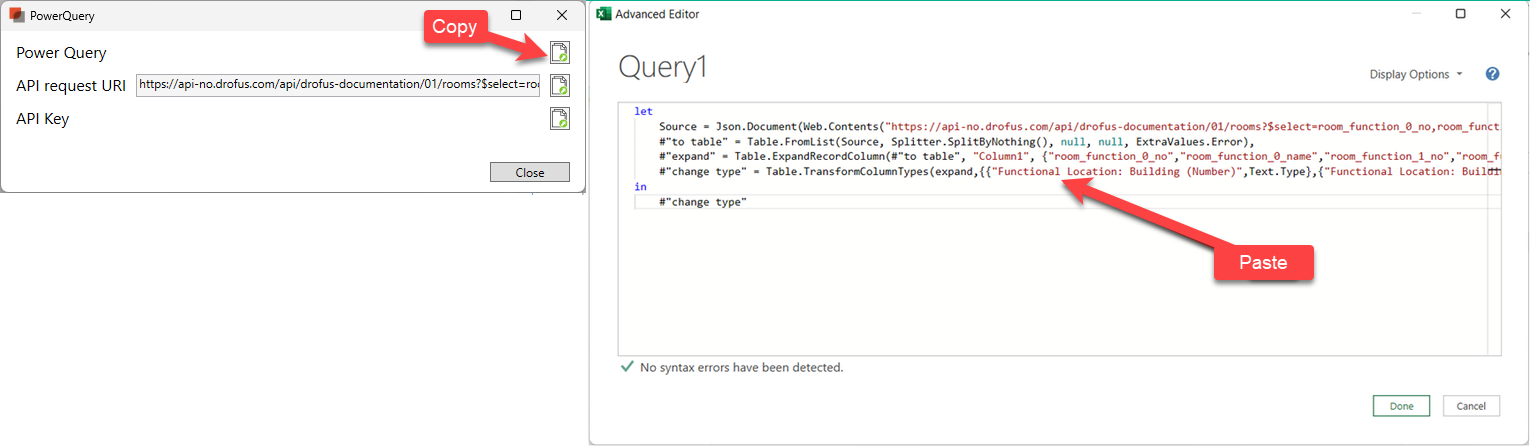Image resolution: width=1530 pixels, height=446 pixels.
Task: Copy the Power Query script
Action: click(560, 53)
